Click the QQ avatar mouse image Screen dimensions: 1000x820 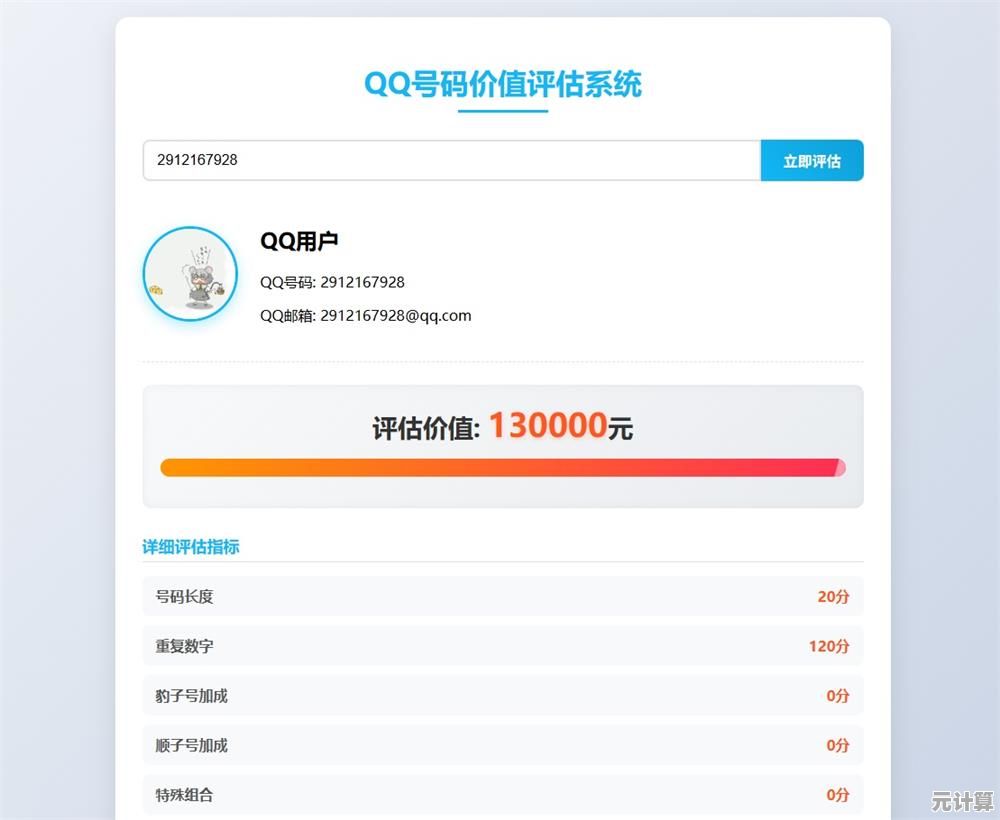190,273
